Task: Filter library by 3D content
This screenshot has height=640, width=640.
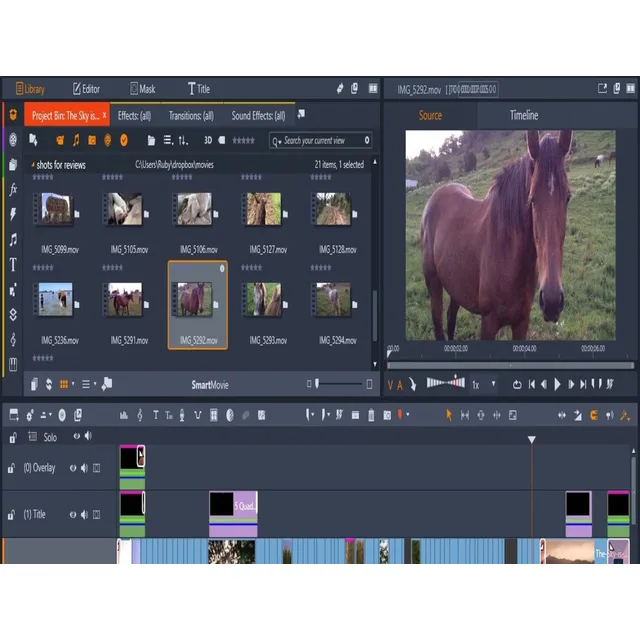Action: [208, 140]
